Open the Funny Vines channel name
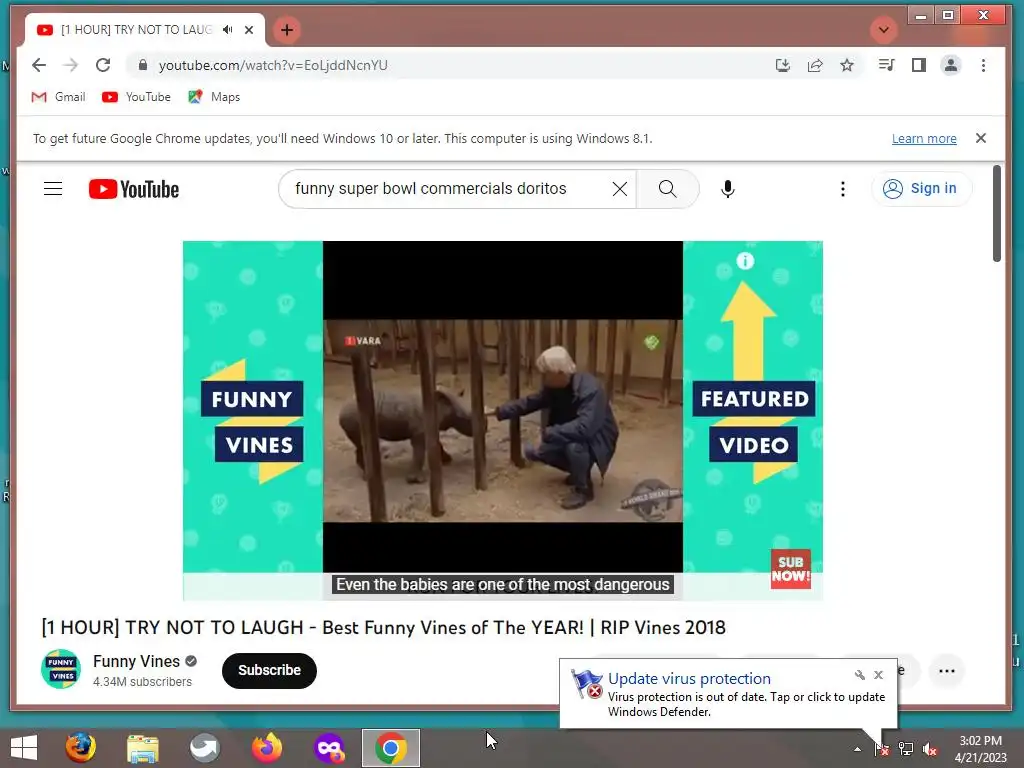This screenshot has width=1024, height=768. [136, 661]
